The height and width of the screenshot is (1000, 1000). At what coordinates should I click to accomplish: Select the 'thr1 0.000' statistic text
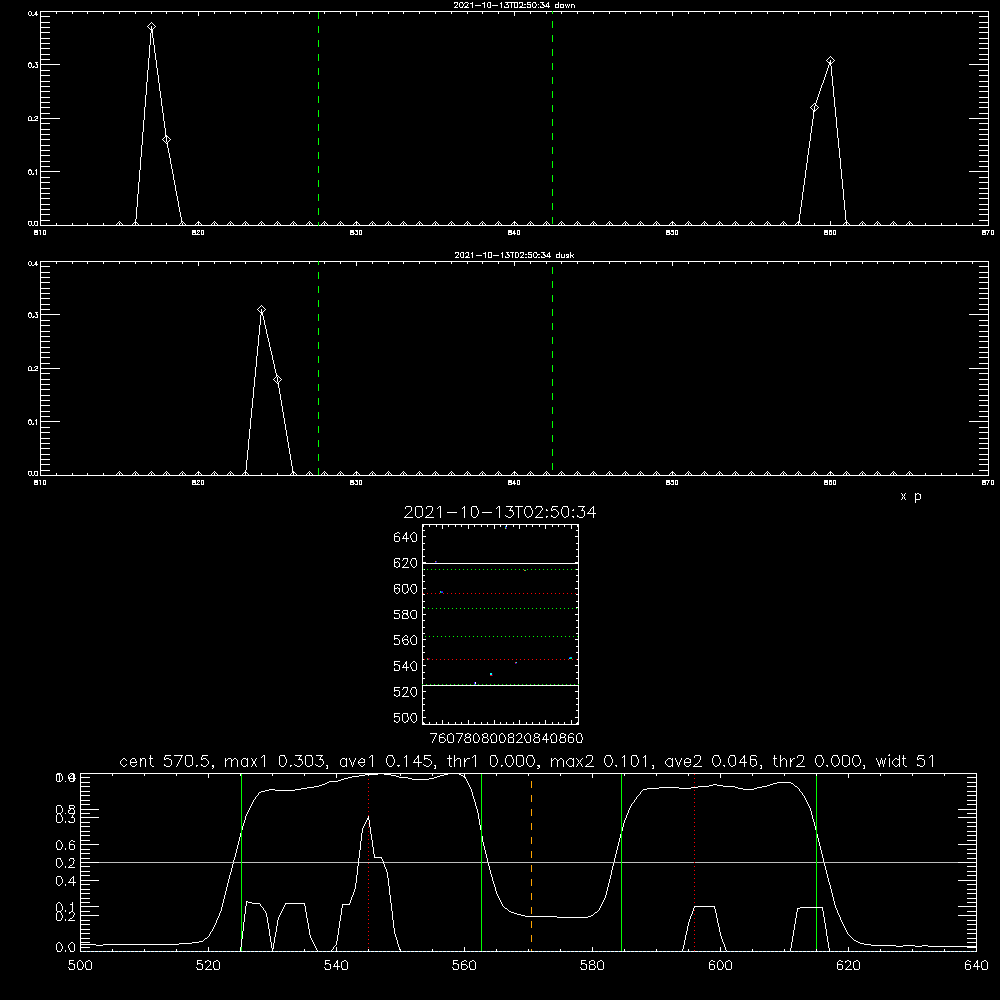click(490, 761)
